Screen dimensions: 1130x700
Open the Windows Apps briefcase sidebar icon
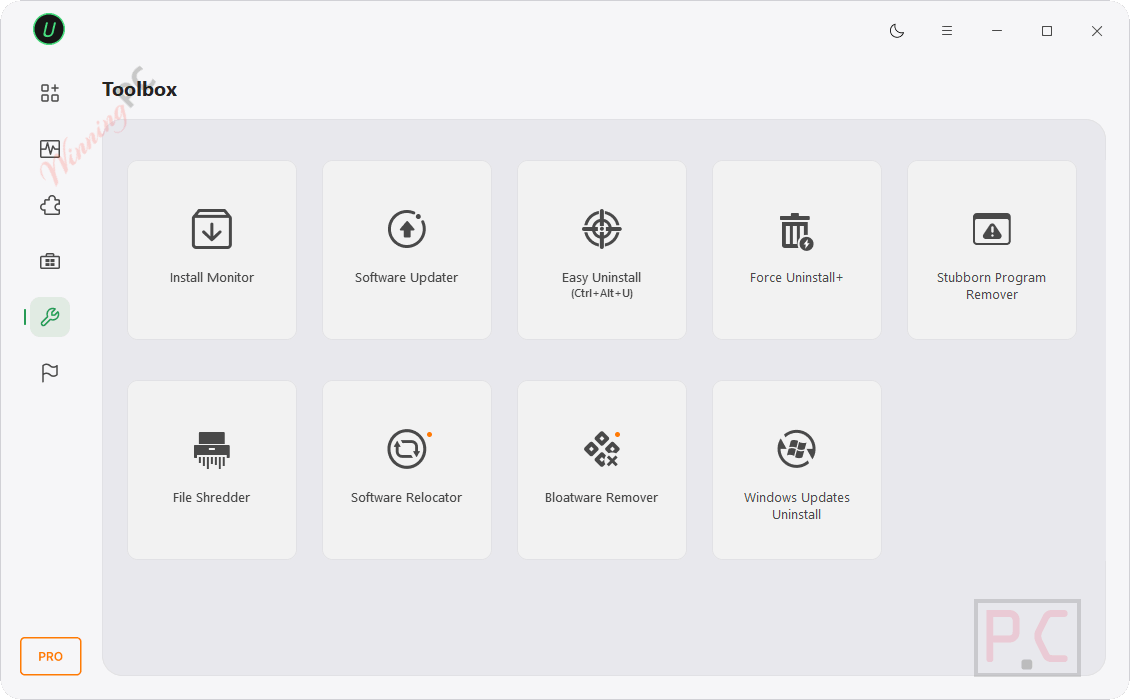[x=50, y=261]
